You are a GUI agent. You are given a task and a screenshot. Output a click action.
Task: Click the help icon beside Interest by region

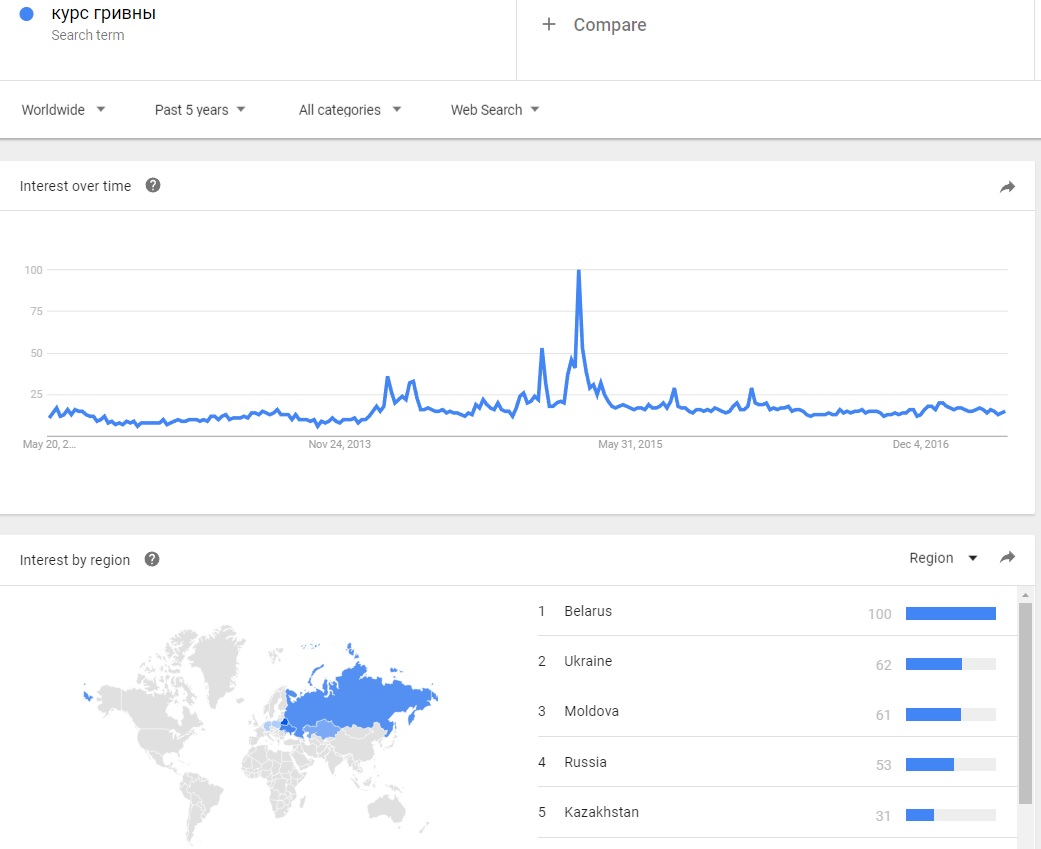pos(152,559)
